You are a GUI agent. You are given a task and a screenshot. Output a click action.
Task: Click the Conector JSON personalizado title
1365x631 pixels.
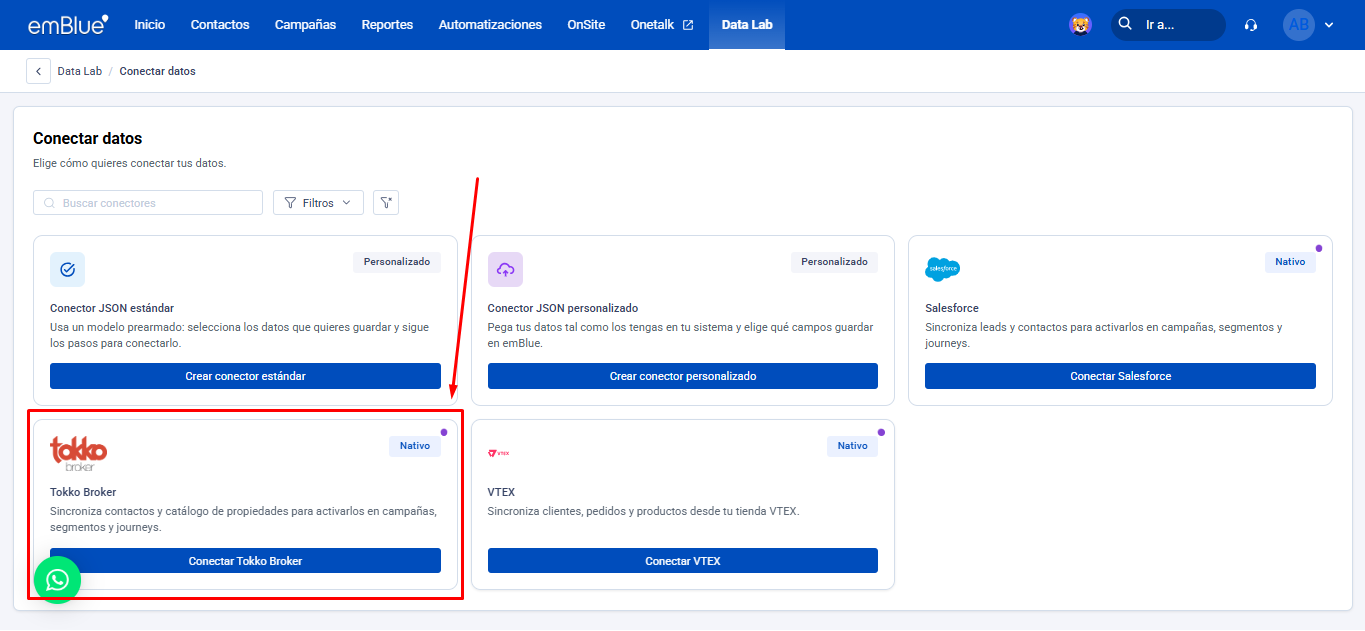pyautogui.click(x=563, y=308)
